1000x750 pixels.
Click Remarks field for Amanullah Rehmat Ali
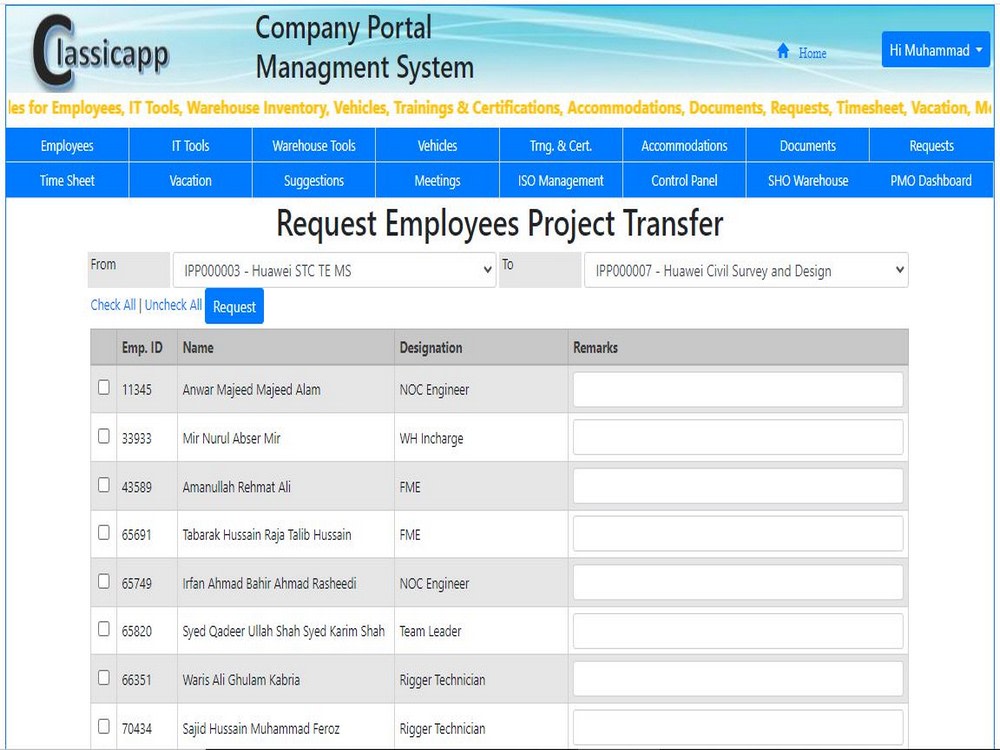pyautogui.click(x=738, y=486)
